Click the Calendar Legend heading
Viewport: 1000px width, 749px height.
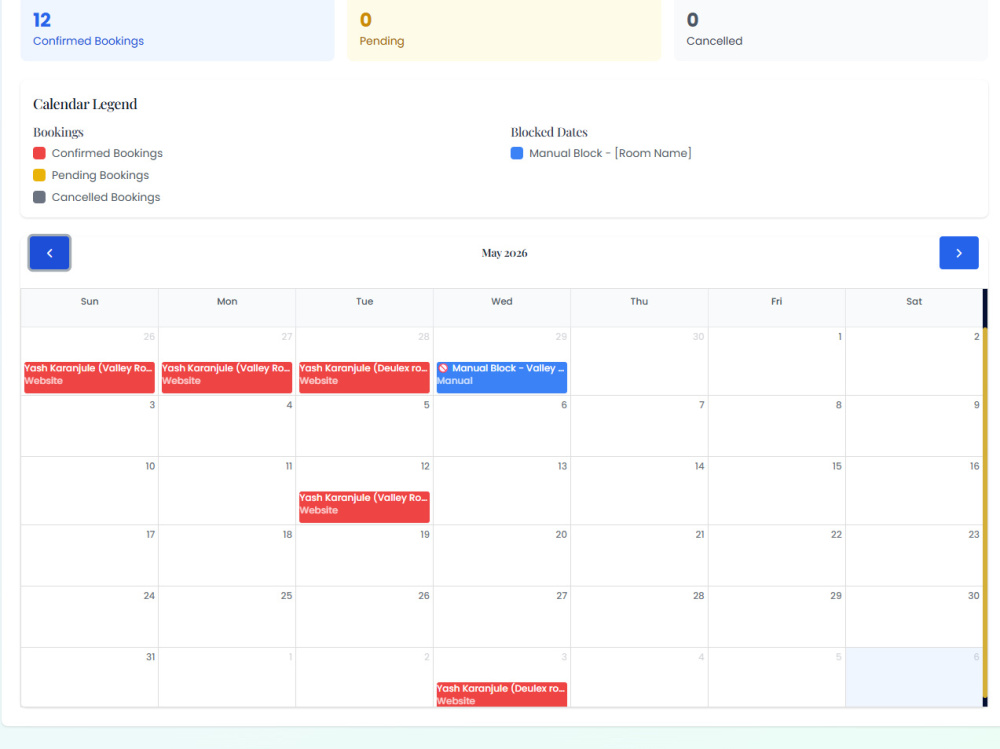coord(85,104)
